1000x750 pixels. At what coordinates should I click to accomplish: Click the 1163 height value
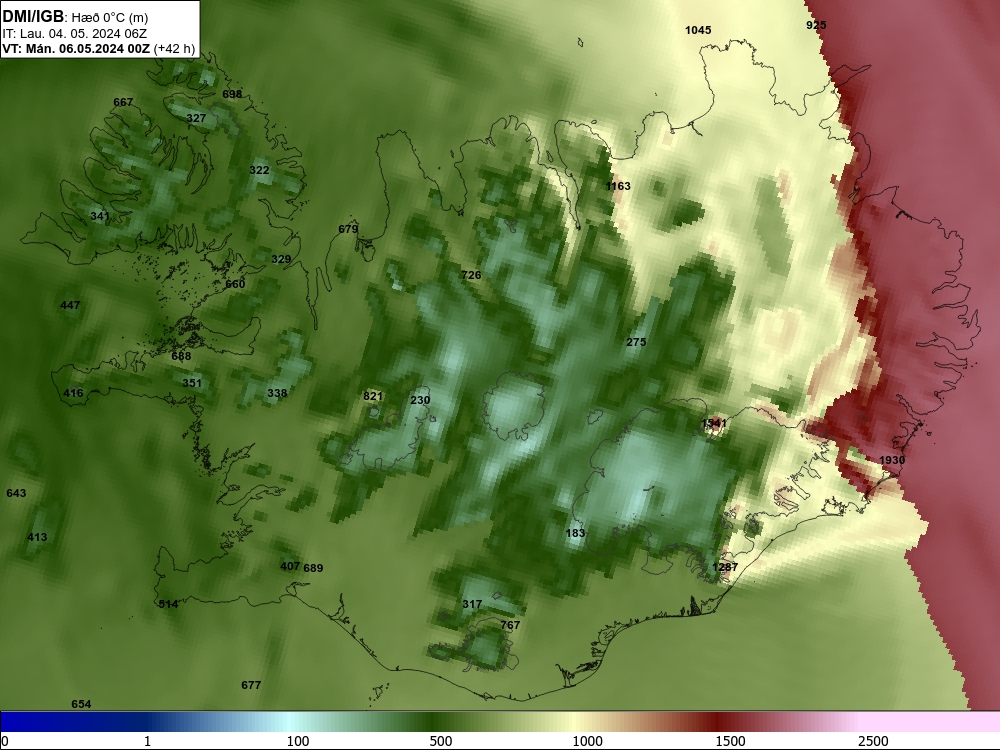click(x=618, y=186)
